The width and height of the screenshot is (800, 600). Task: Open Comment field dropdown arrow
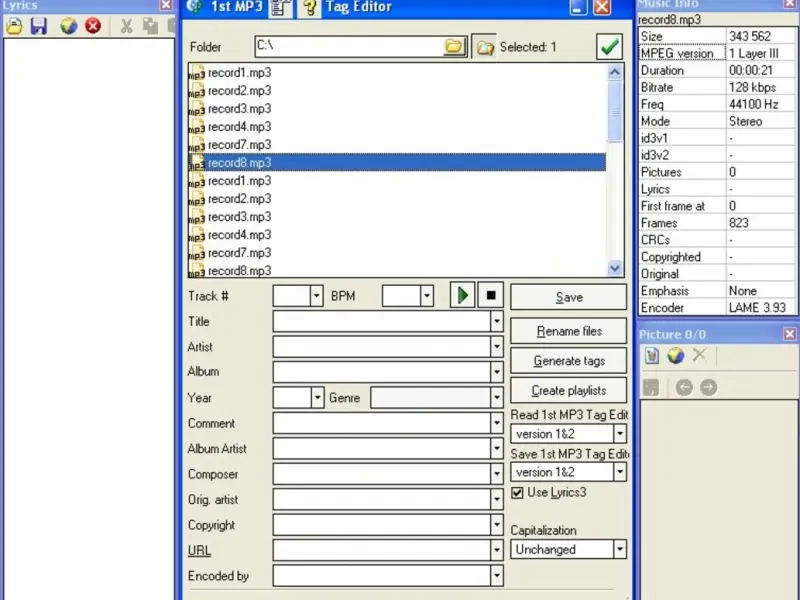[496, 423]
